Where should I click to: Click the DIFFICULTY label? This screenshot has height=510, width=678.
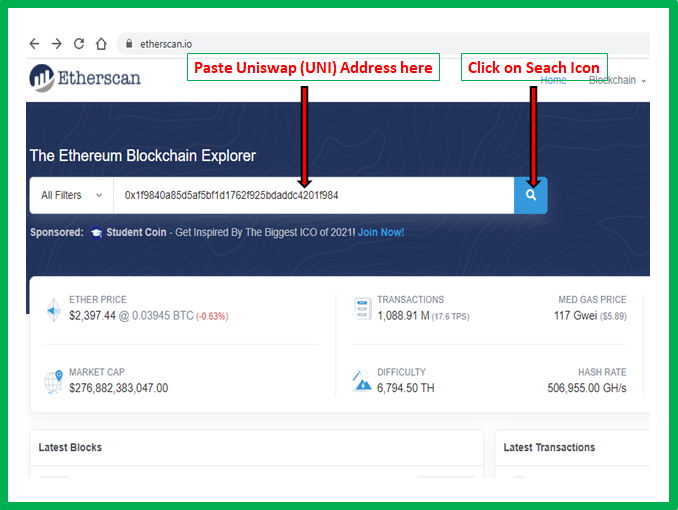click(x=401, y=372)
